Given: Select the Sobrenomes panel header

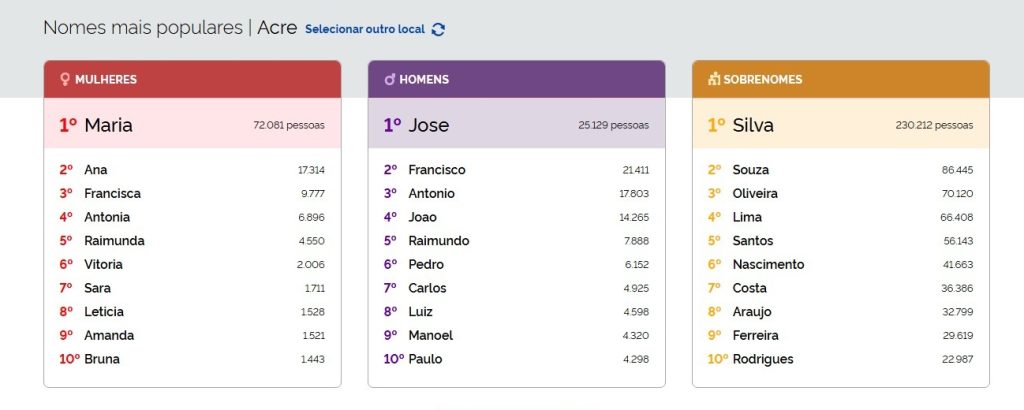Looking at the screenshot, I should (x=840, y=79).
